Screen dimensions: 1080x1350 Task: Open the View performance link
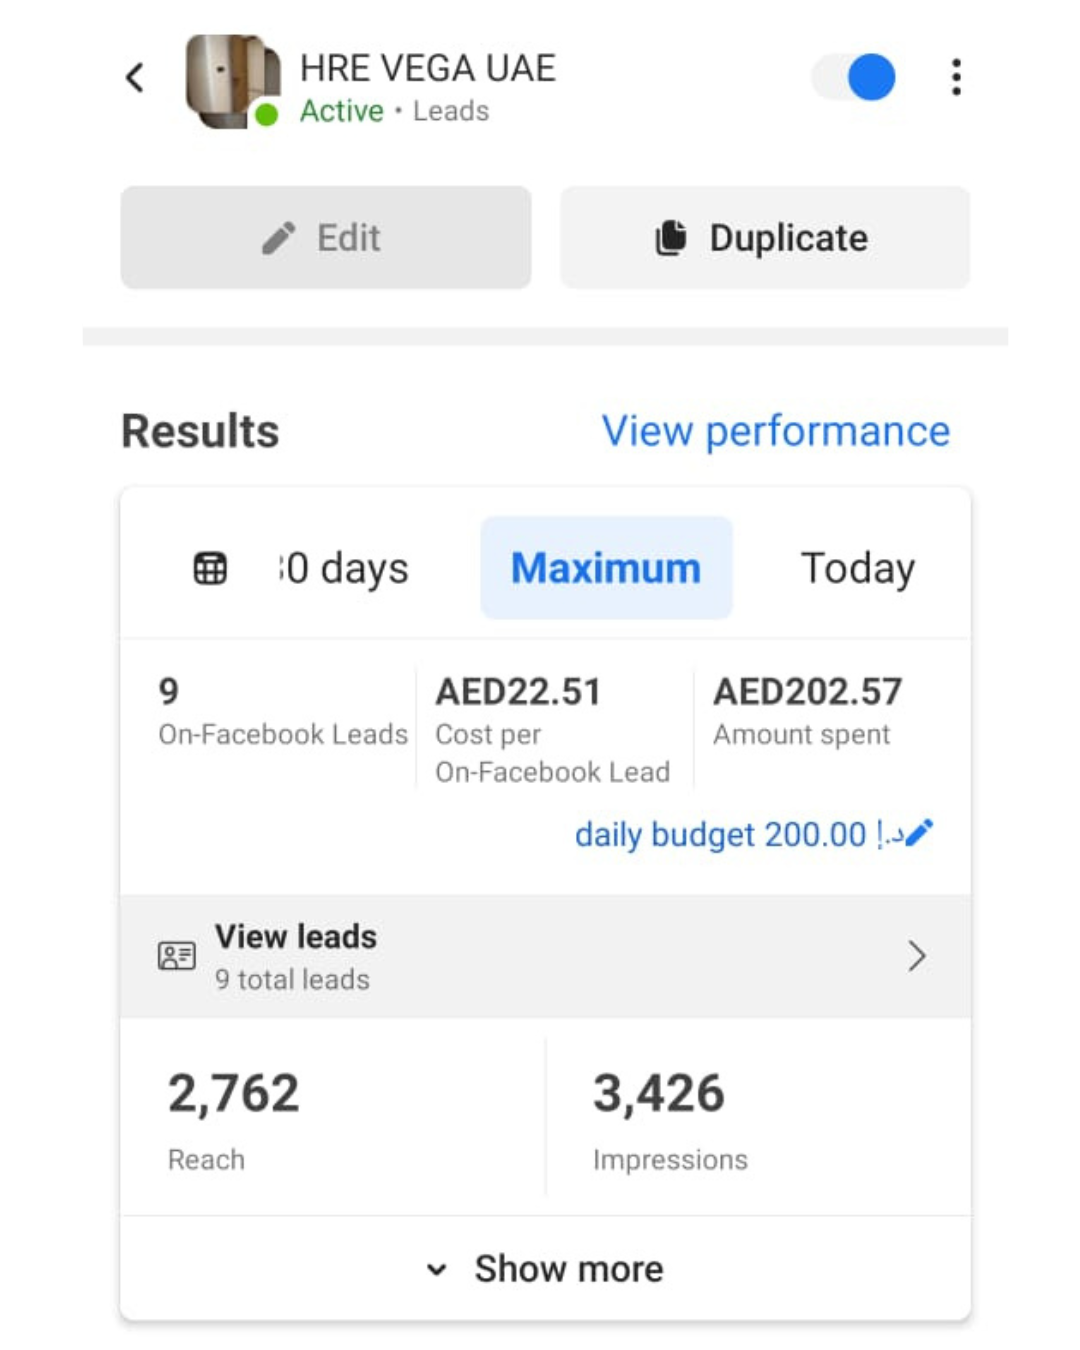click(x=775, y=431)
